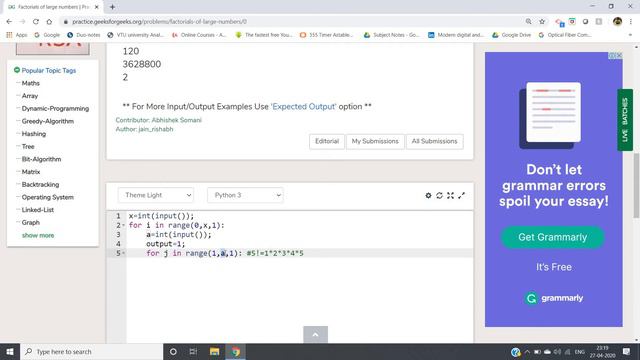Viewport: 640px width, 360px height.
Task: Open the Windows Start menu
Action: [x=10, y=351]
